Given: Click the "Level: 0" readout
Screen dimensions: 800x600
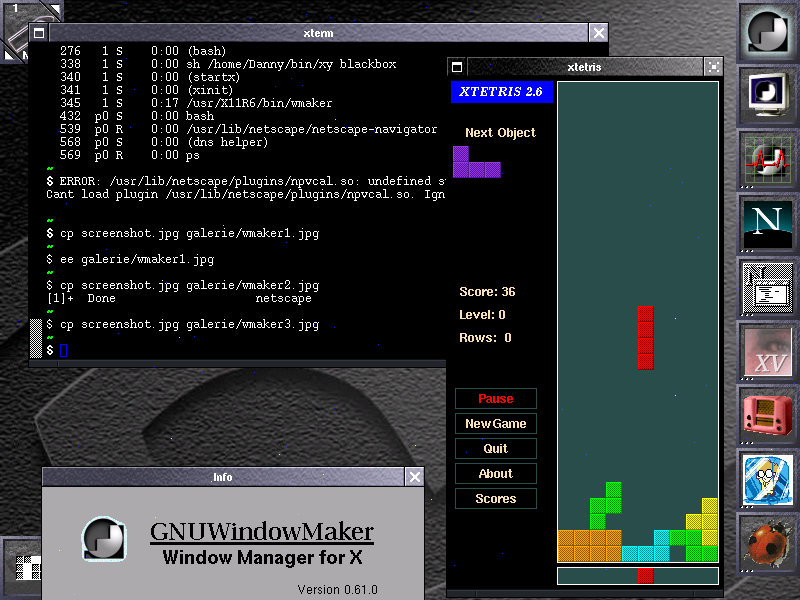Looking at the screenshot, I should [x=482, y=315].
